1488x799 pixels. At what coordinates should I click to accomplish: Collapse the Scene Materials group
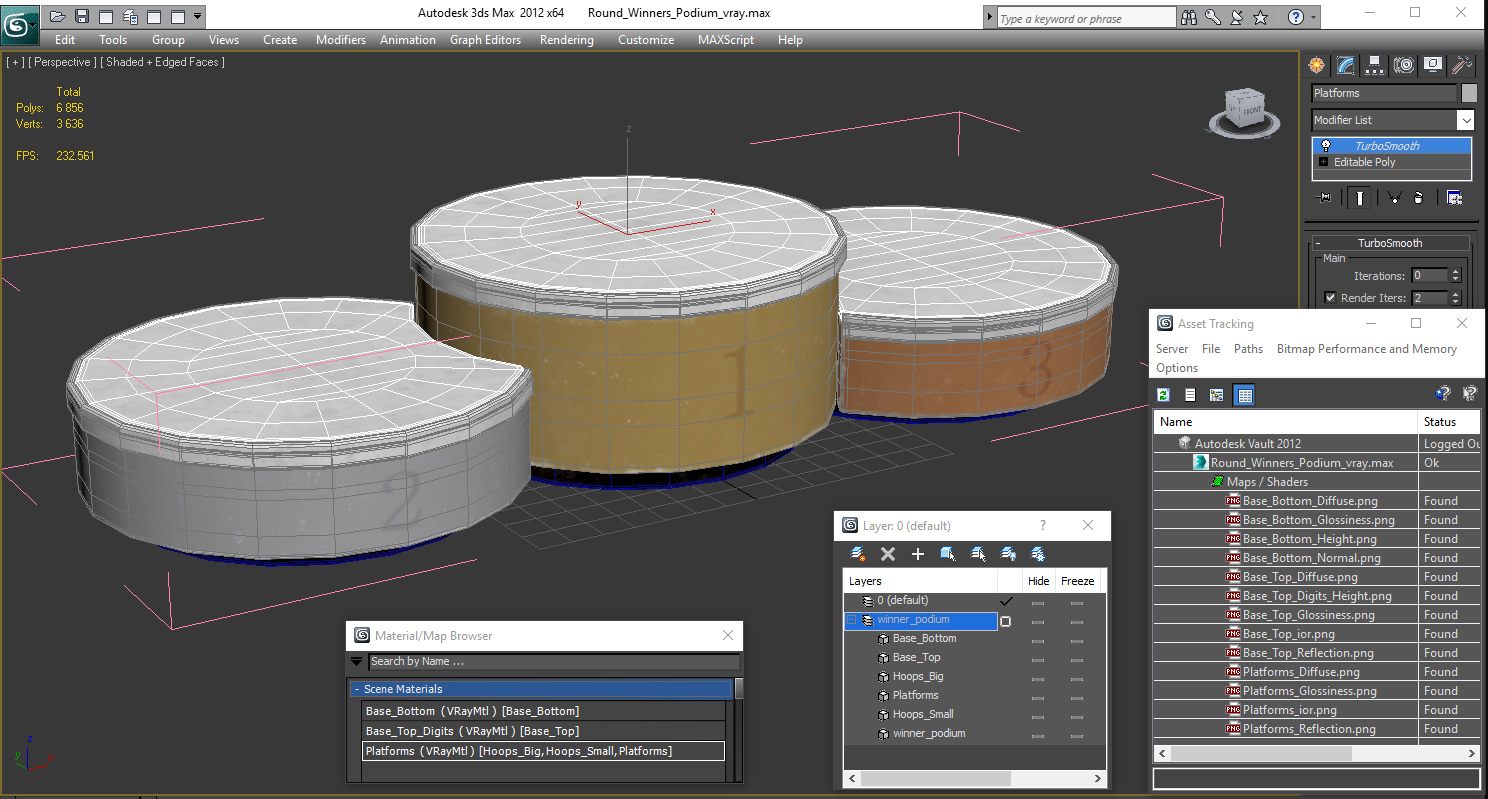pyautogui.click(x=356, y=689)
